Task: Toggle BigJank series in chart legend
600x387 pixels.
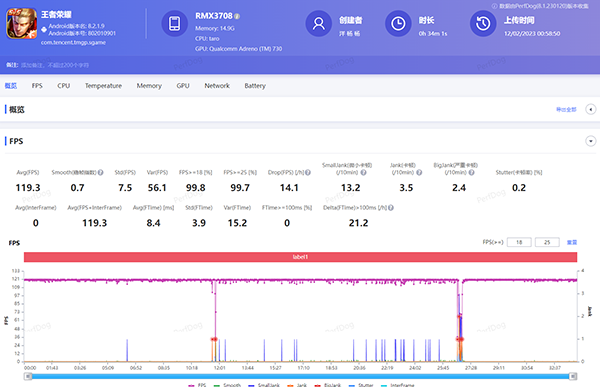Action: 328,385
